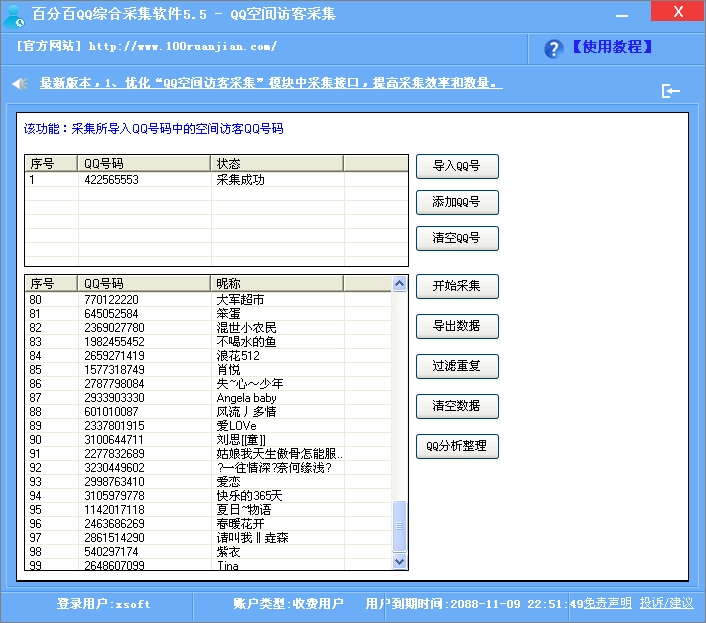The height and width of the screenshot is (623, 706).
Task: Click the 清空数据 clear button
Action: tap(457, 406)
